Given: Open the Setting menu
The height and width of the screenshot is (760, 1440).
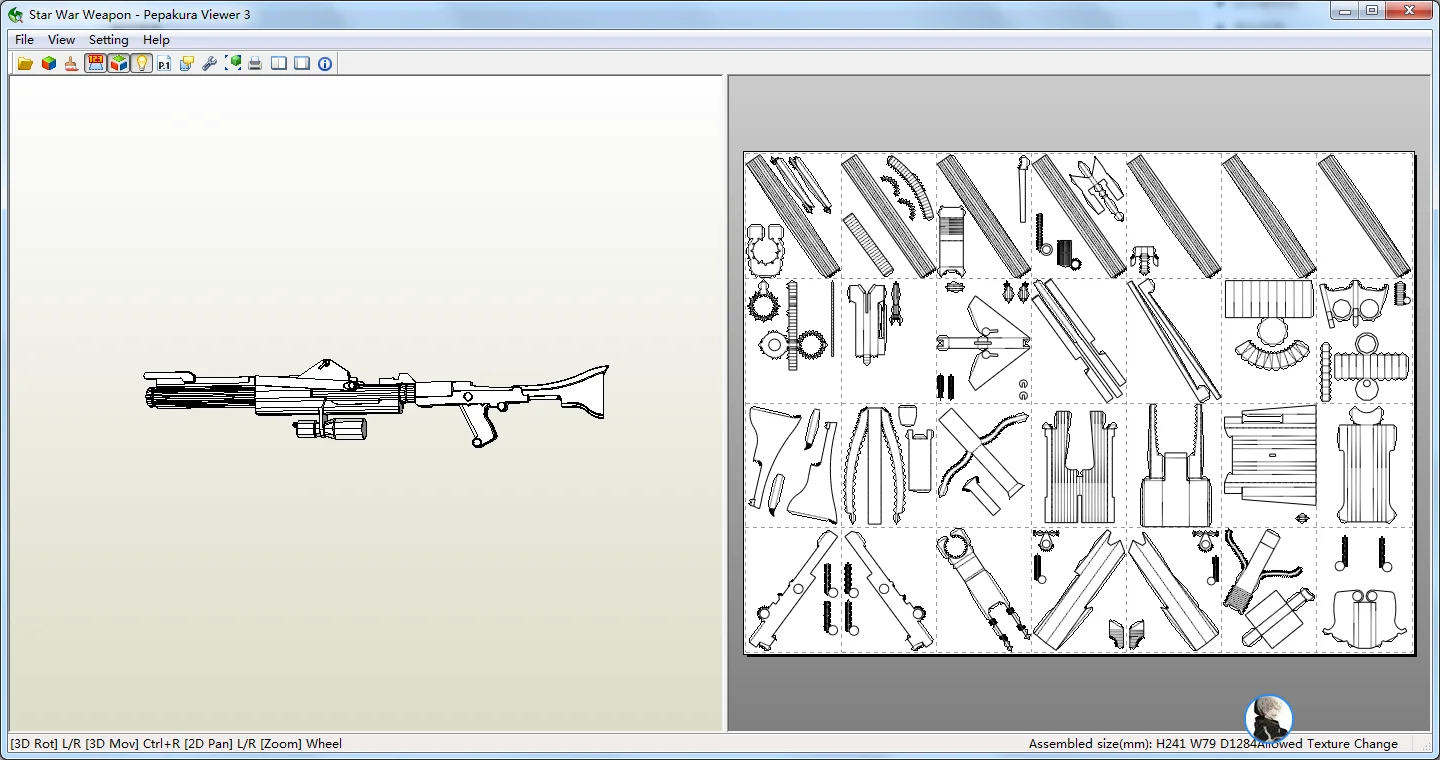Looking at the screenshot, I should coord(109,40).
